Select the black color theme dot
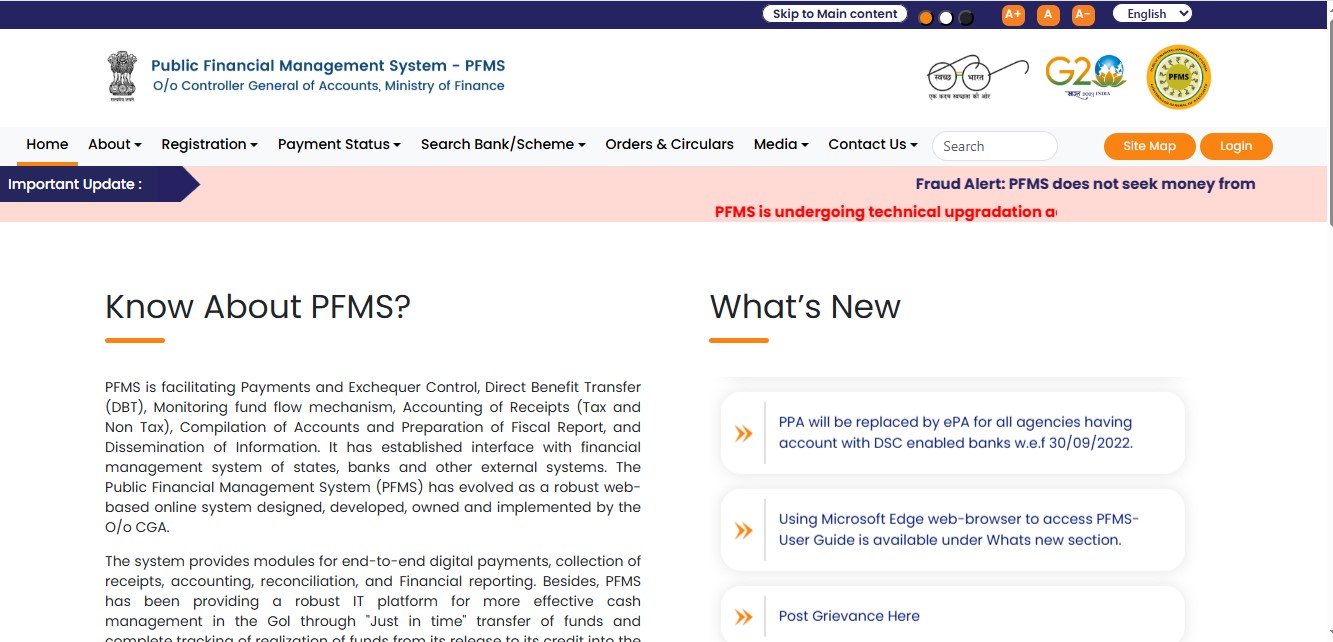The image size is (1333, 642). pos(966,18)
